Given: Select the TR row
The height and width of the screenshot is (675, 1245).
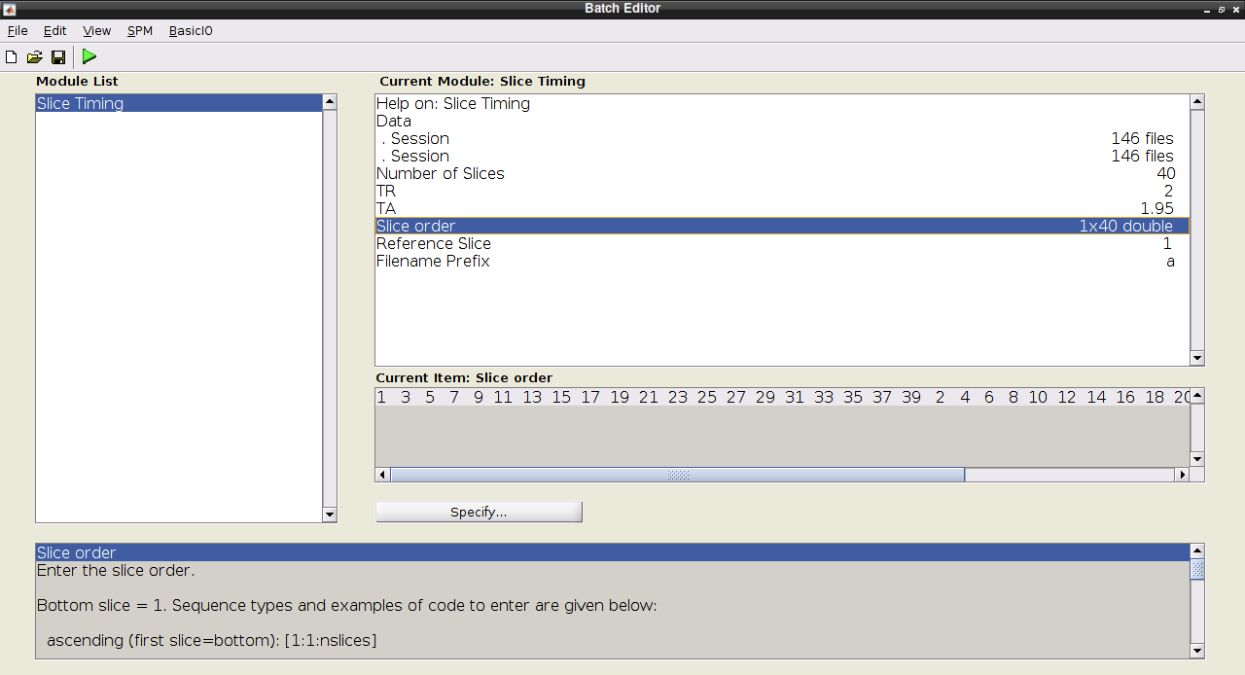Looking at the screenshot, I should (x=782, y=191).
